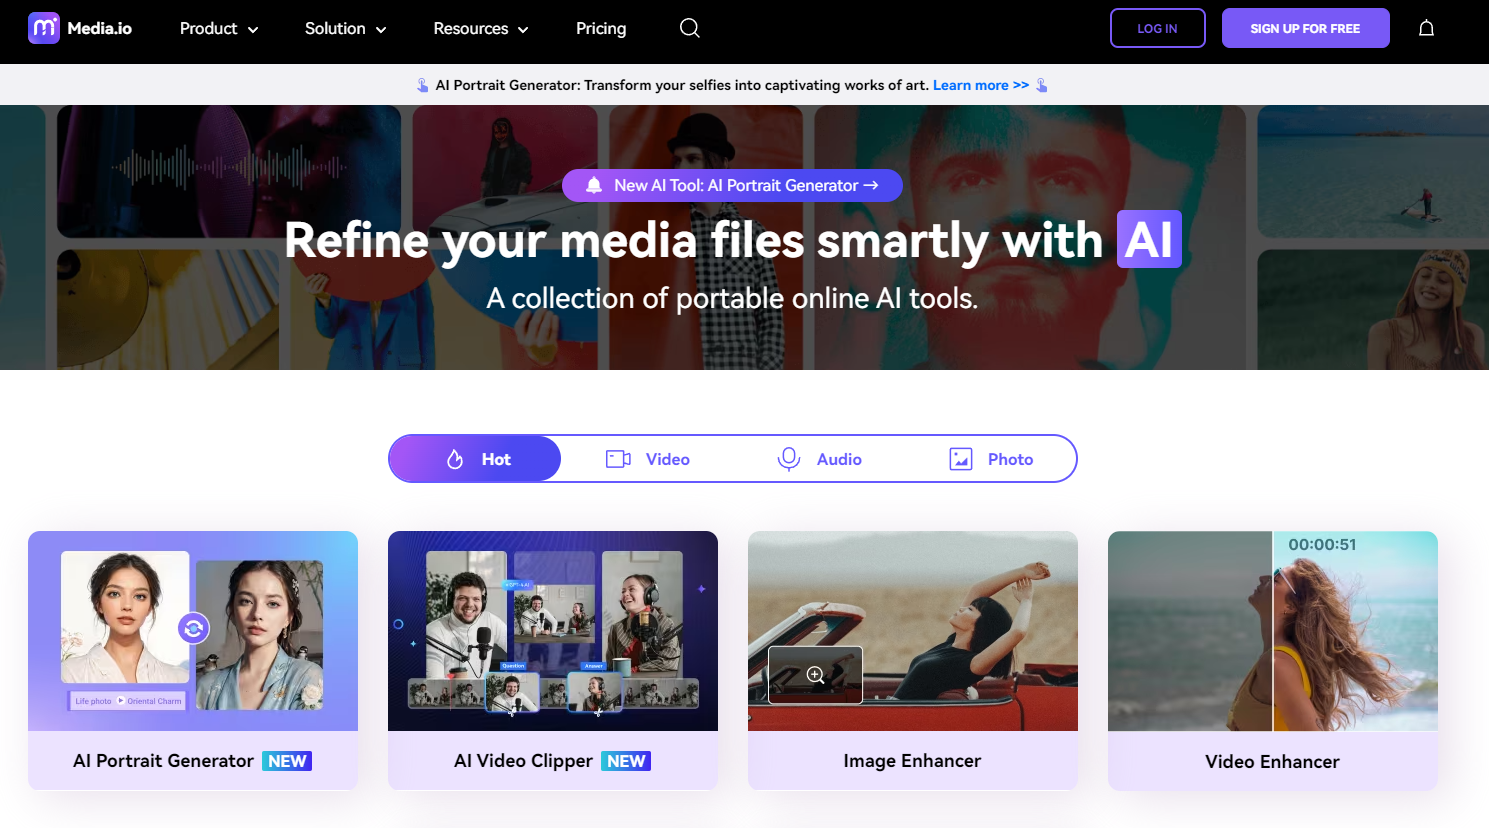
Task: Click the highlighted AI word in hero headline
Action: (x=1149, y=239)
